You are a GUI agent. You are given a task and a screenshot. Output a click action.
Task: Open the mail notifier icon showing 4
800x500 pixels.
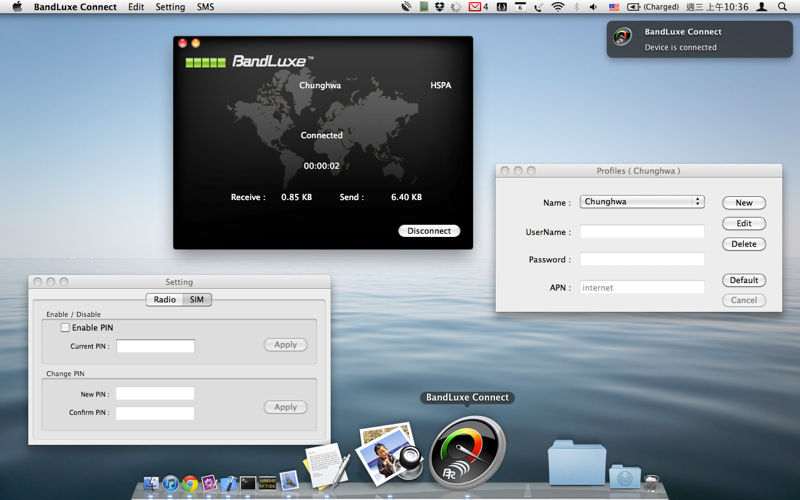pos(478,7)
